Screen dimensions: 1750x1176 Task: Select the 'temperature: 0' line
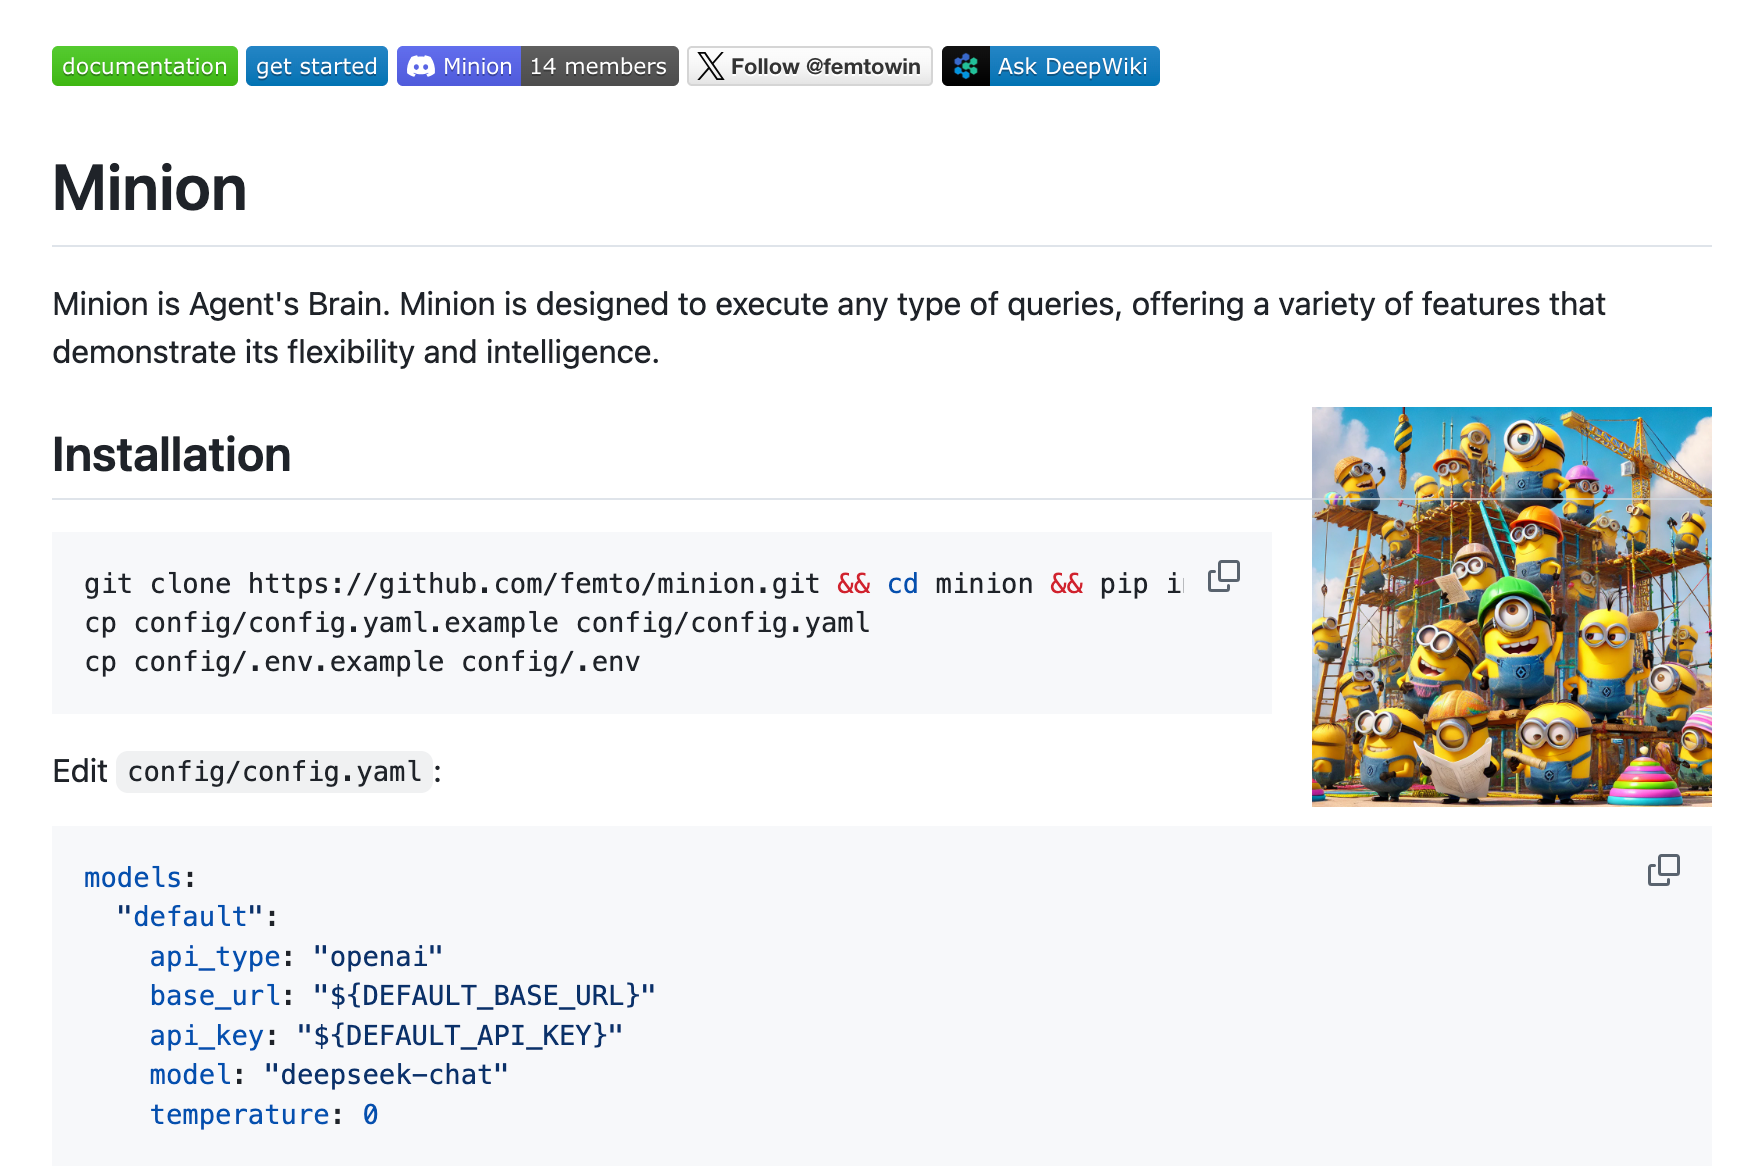[x=264, y=1114]
